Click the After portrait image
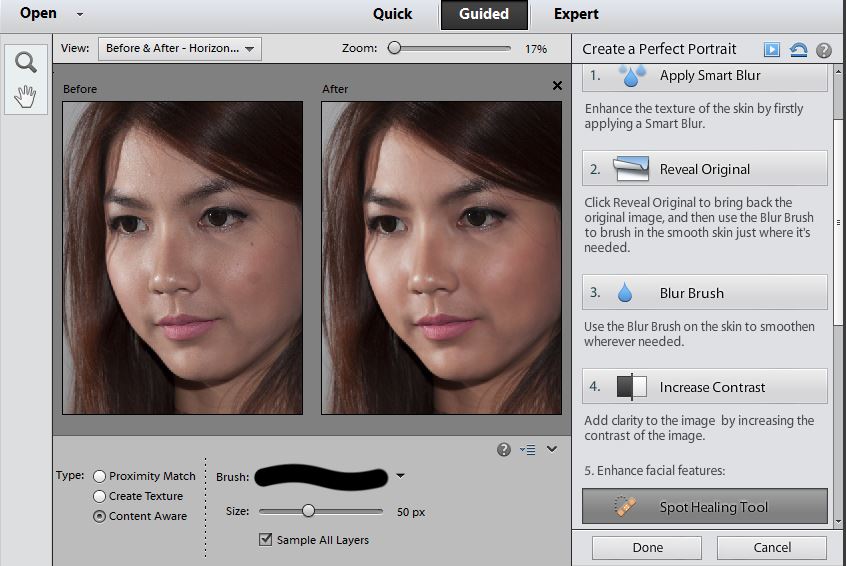 click(441, 258)
